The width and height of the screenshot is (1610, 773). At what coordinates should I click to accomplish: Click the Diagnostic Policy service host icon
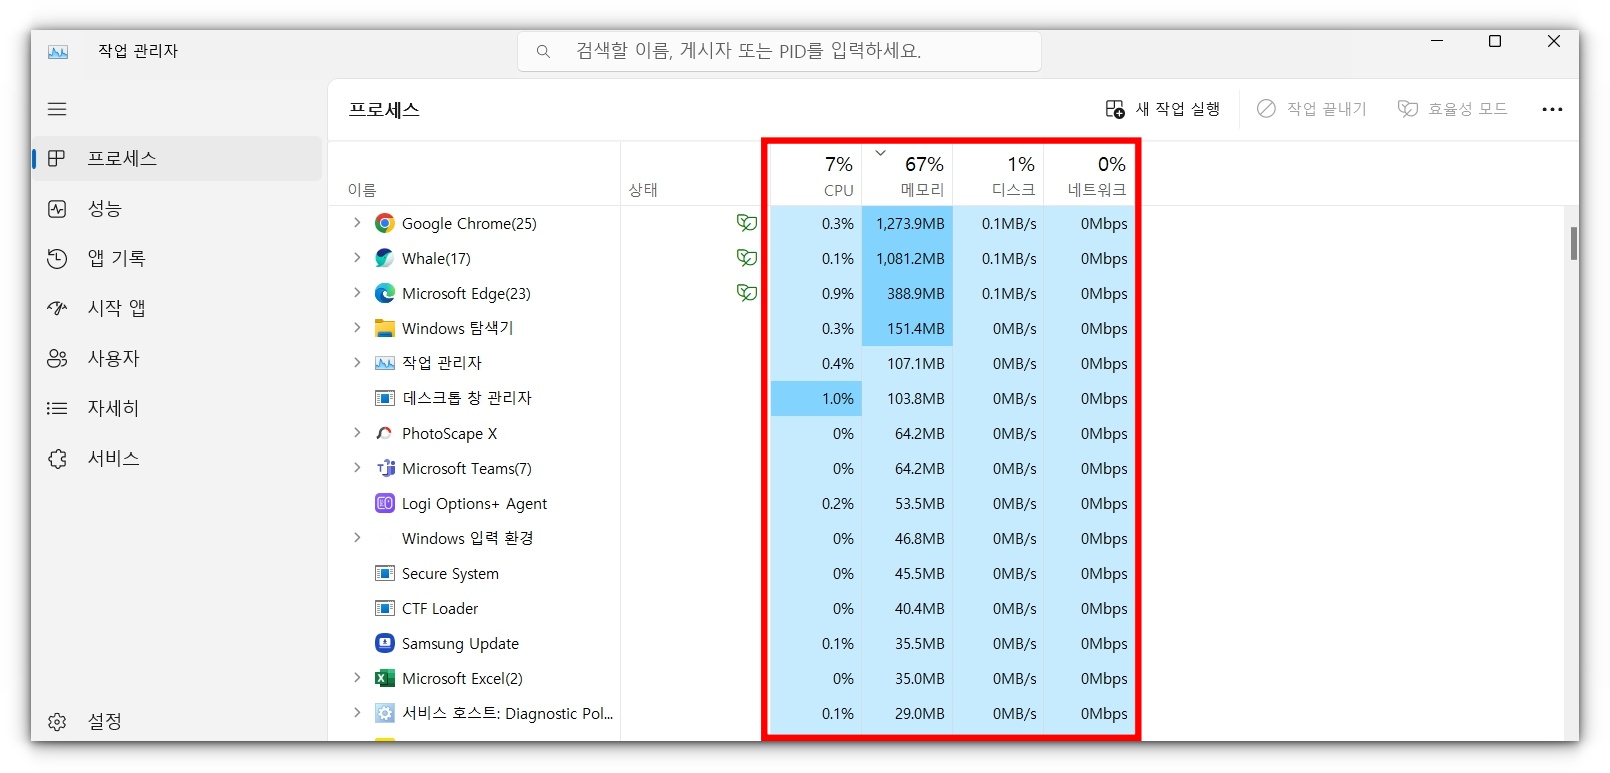(x=385, y=713)
